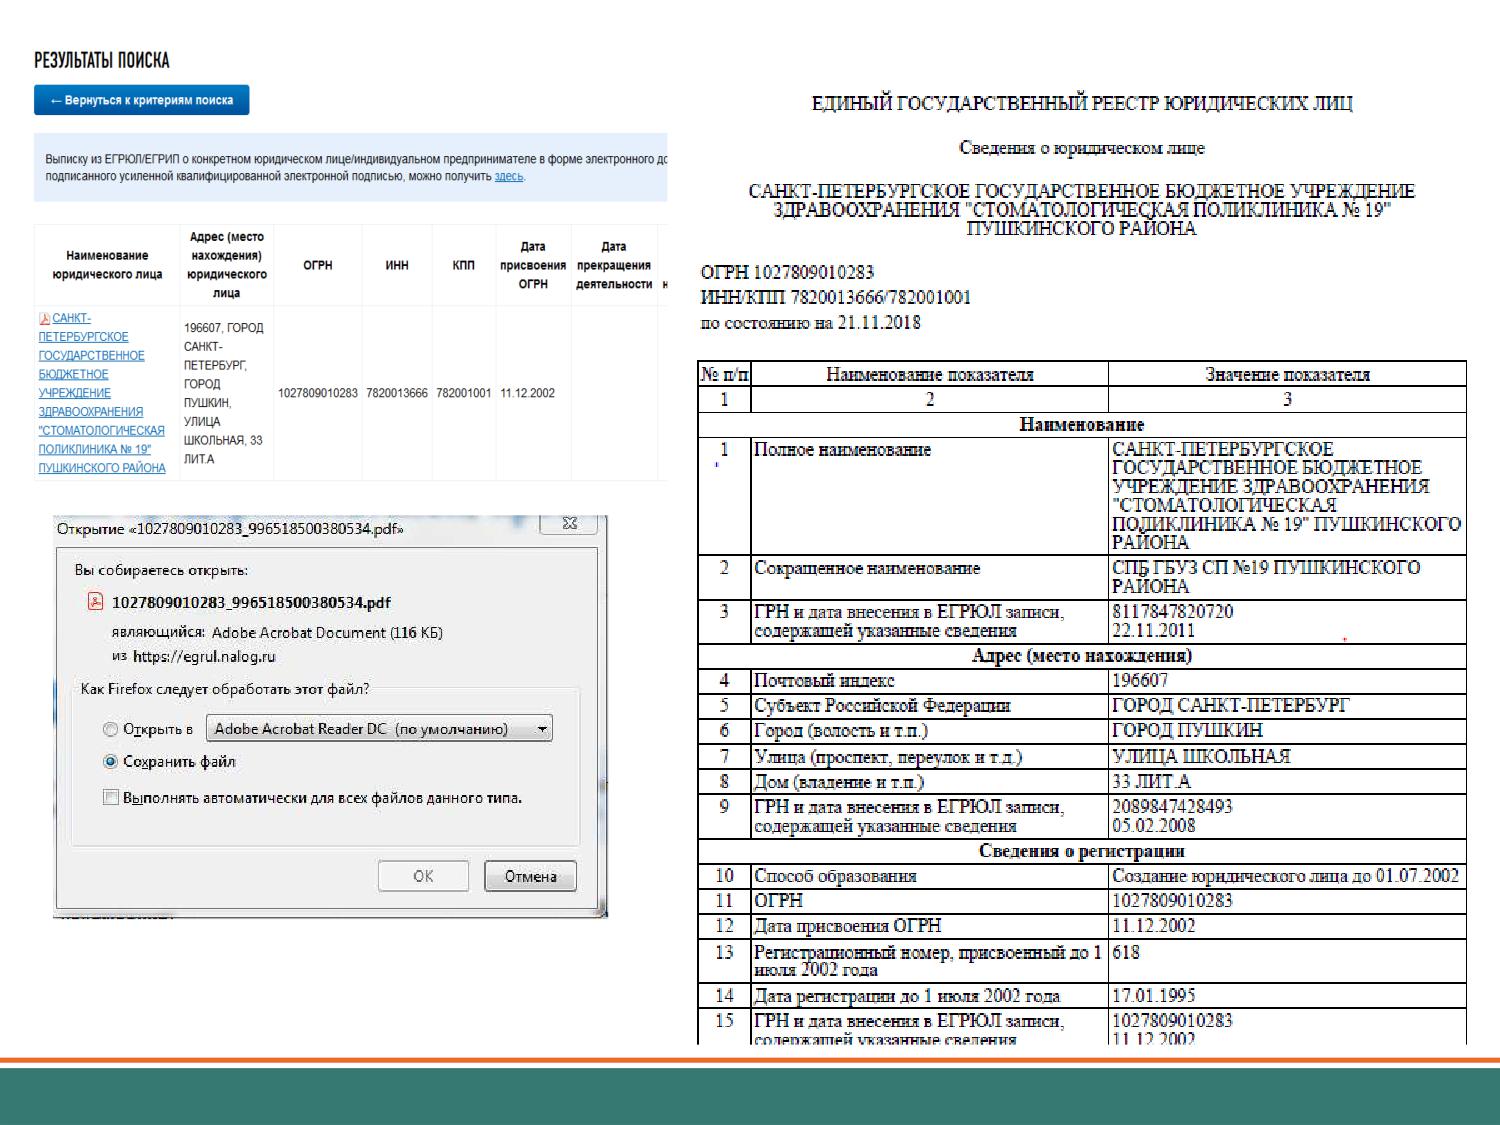This screenshot has height=1125, width=1500.
Task: Click 'Дата присвоения ОГРН' column header
Action: pyautogui.click(x=533, y=265)
